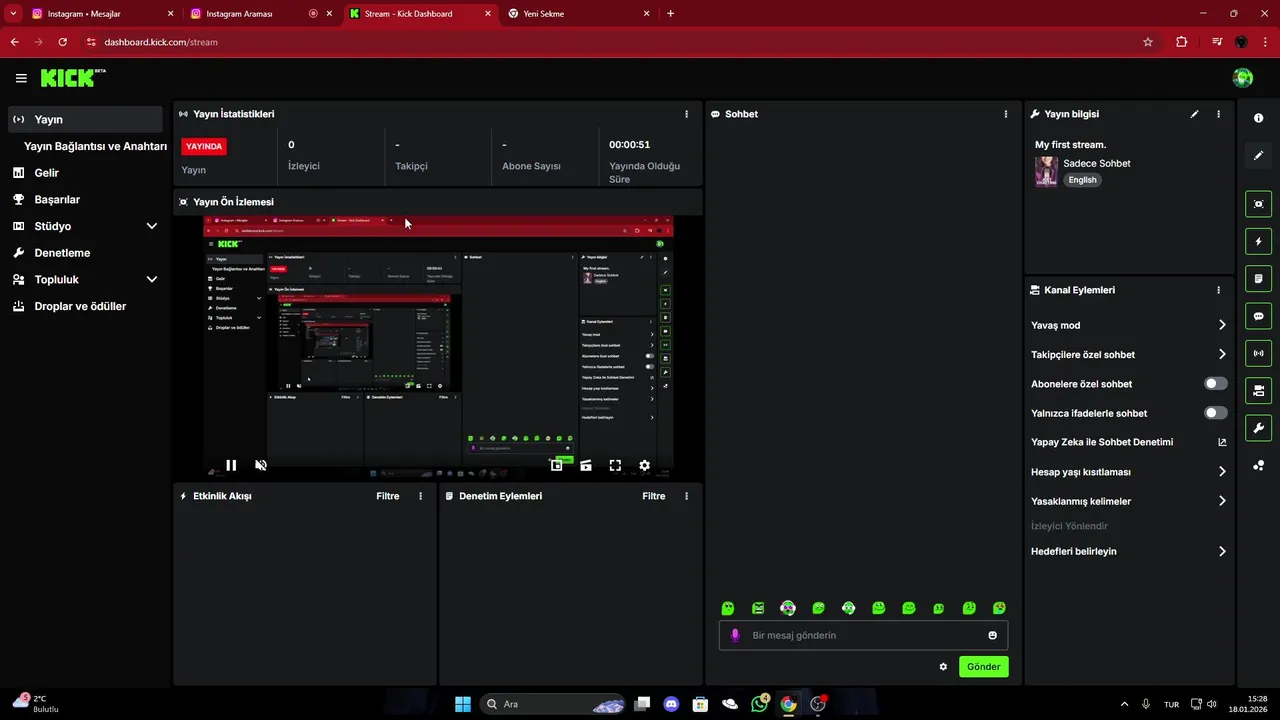The image size is (1280, 720).
Task: Edit stream info with the pencil icon in Yayın bilgisi
Action: (1194, 114)
